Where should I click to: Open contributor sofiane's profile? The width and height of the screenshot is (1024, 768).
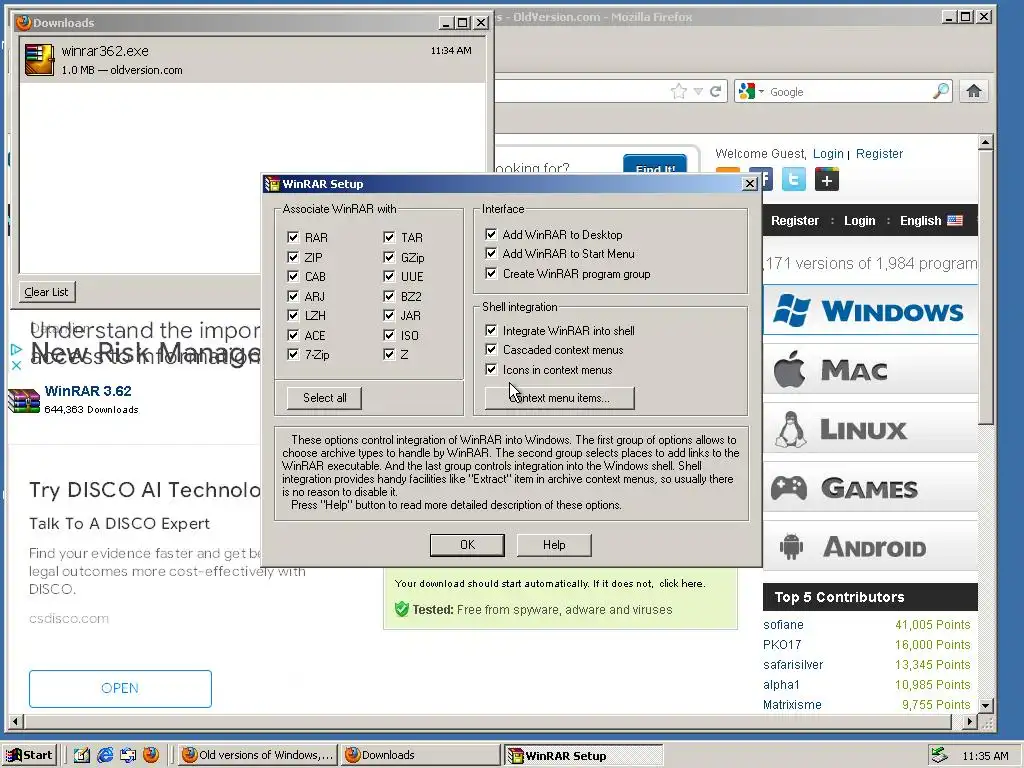pos(783,625)
